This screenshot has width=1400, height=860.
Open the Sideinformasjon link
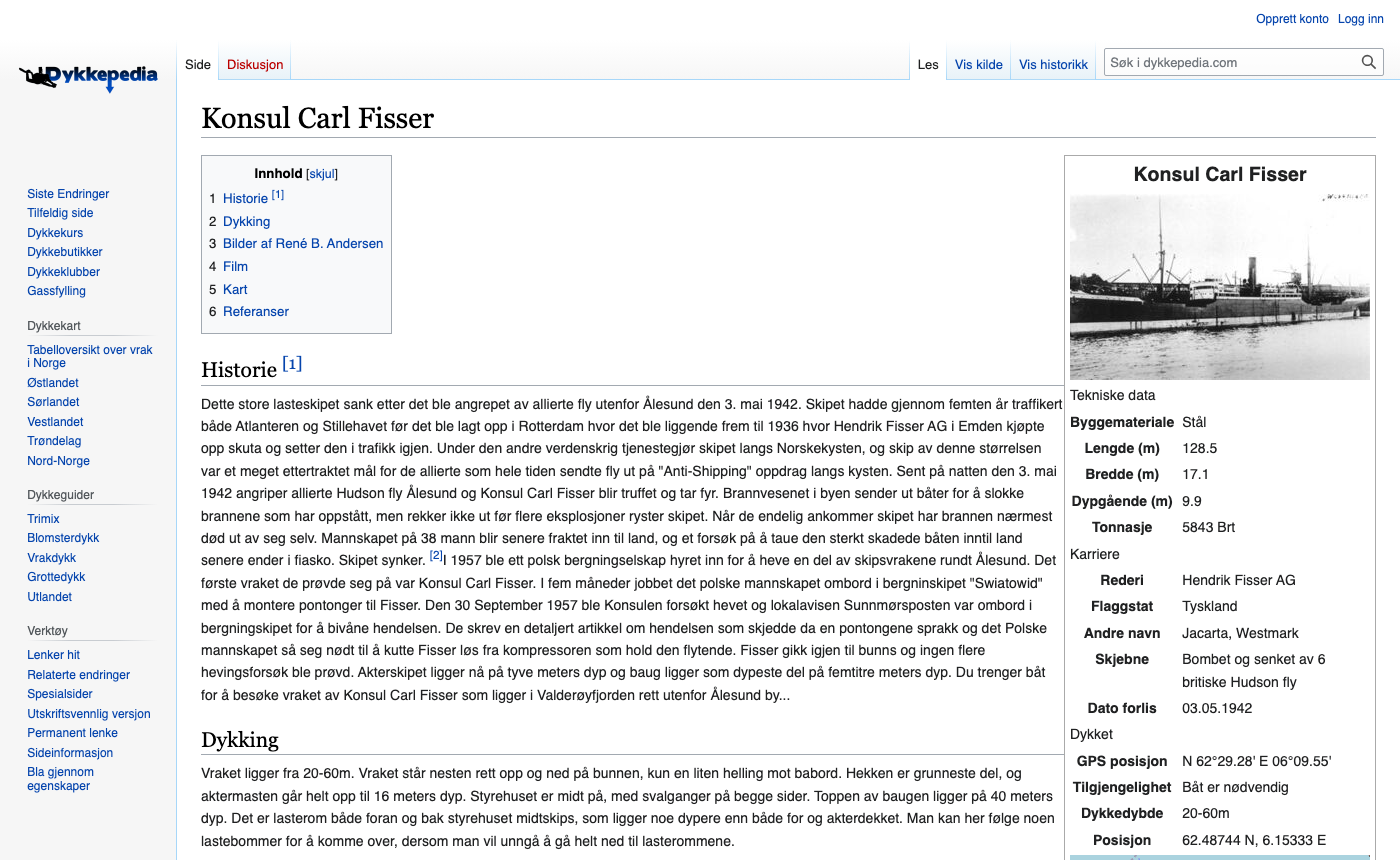point(70,753)
